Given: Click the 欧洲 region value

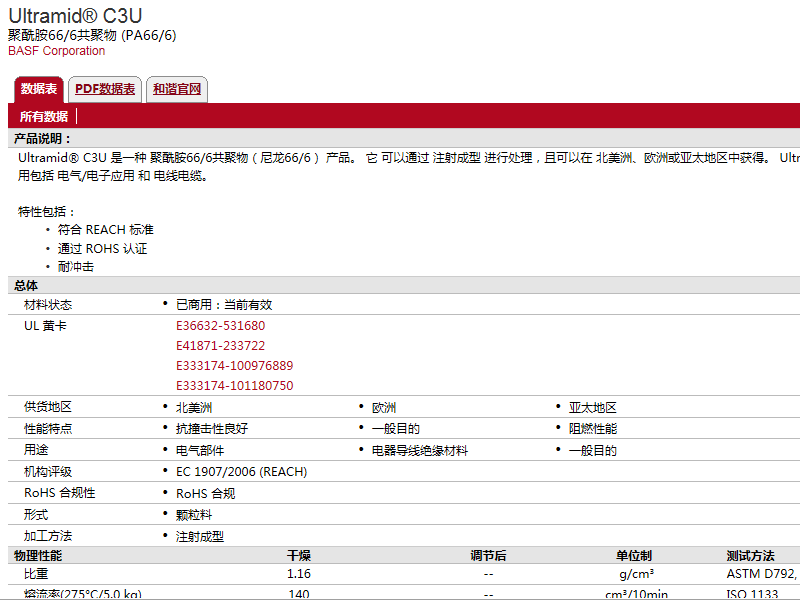Looking at the screenshot, I should pos(384,408).
